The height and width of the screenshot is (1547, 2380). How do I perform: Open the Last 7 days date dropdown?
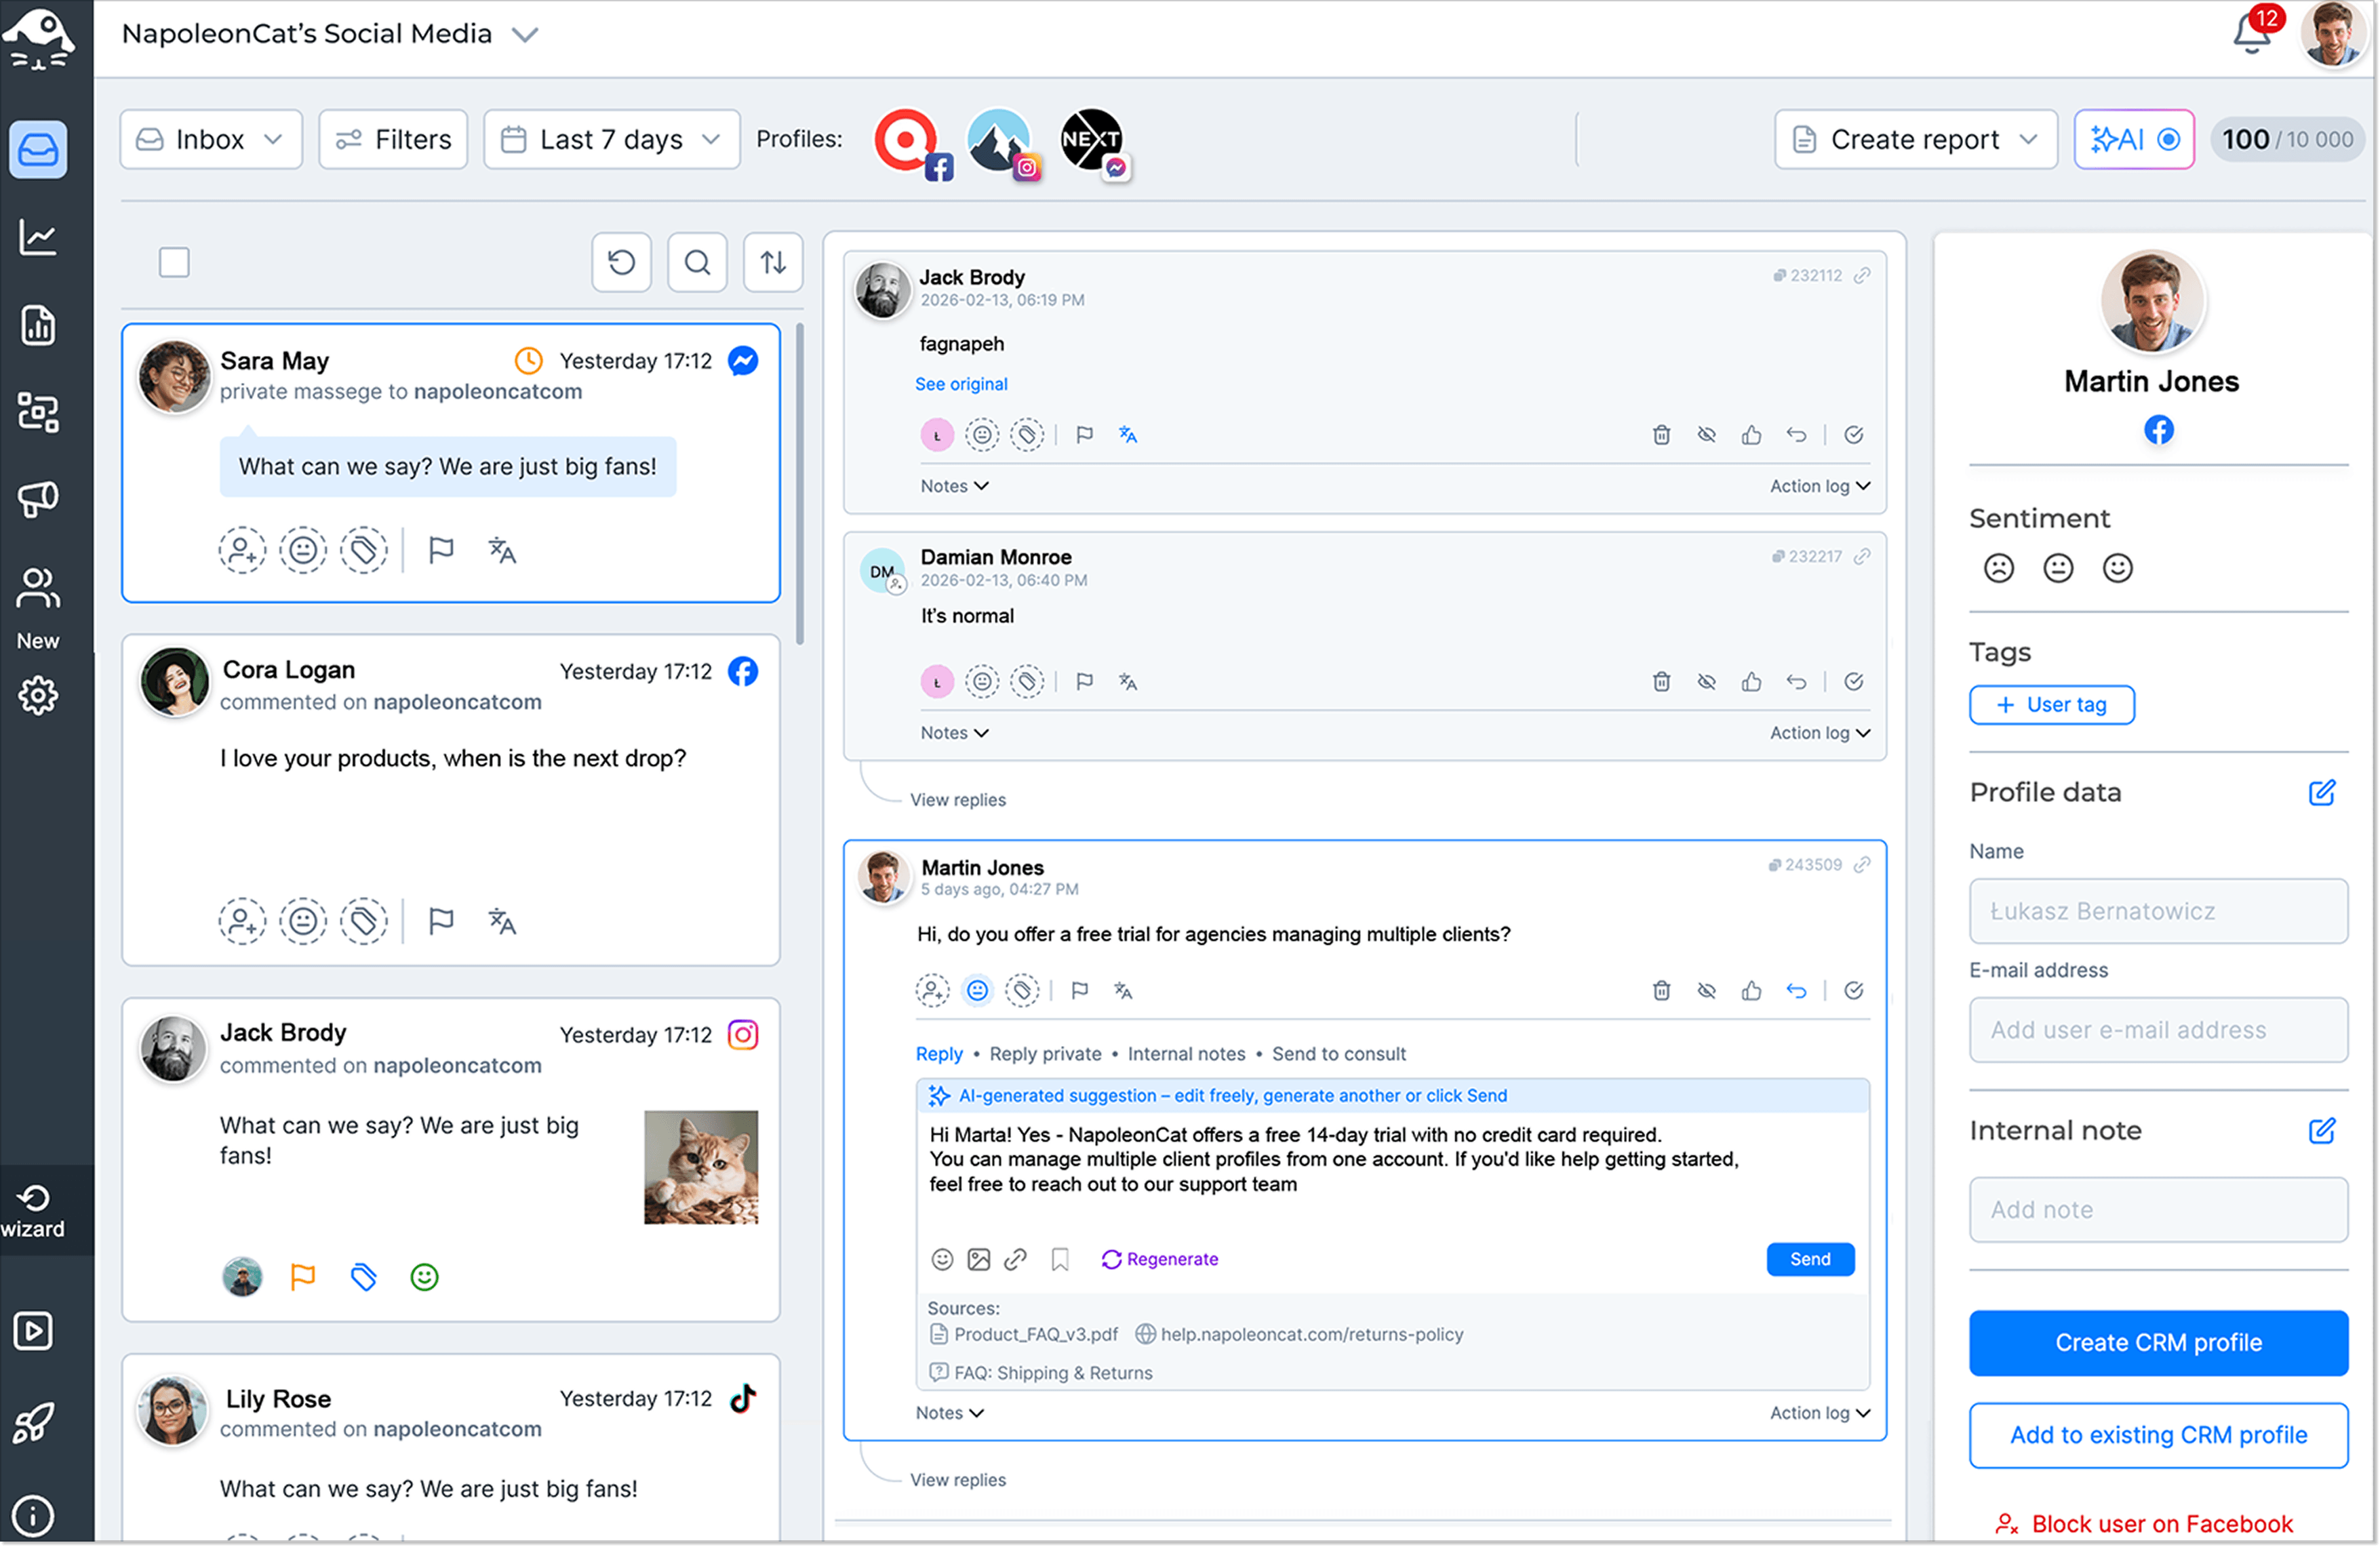point(612,139)
